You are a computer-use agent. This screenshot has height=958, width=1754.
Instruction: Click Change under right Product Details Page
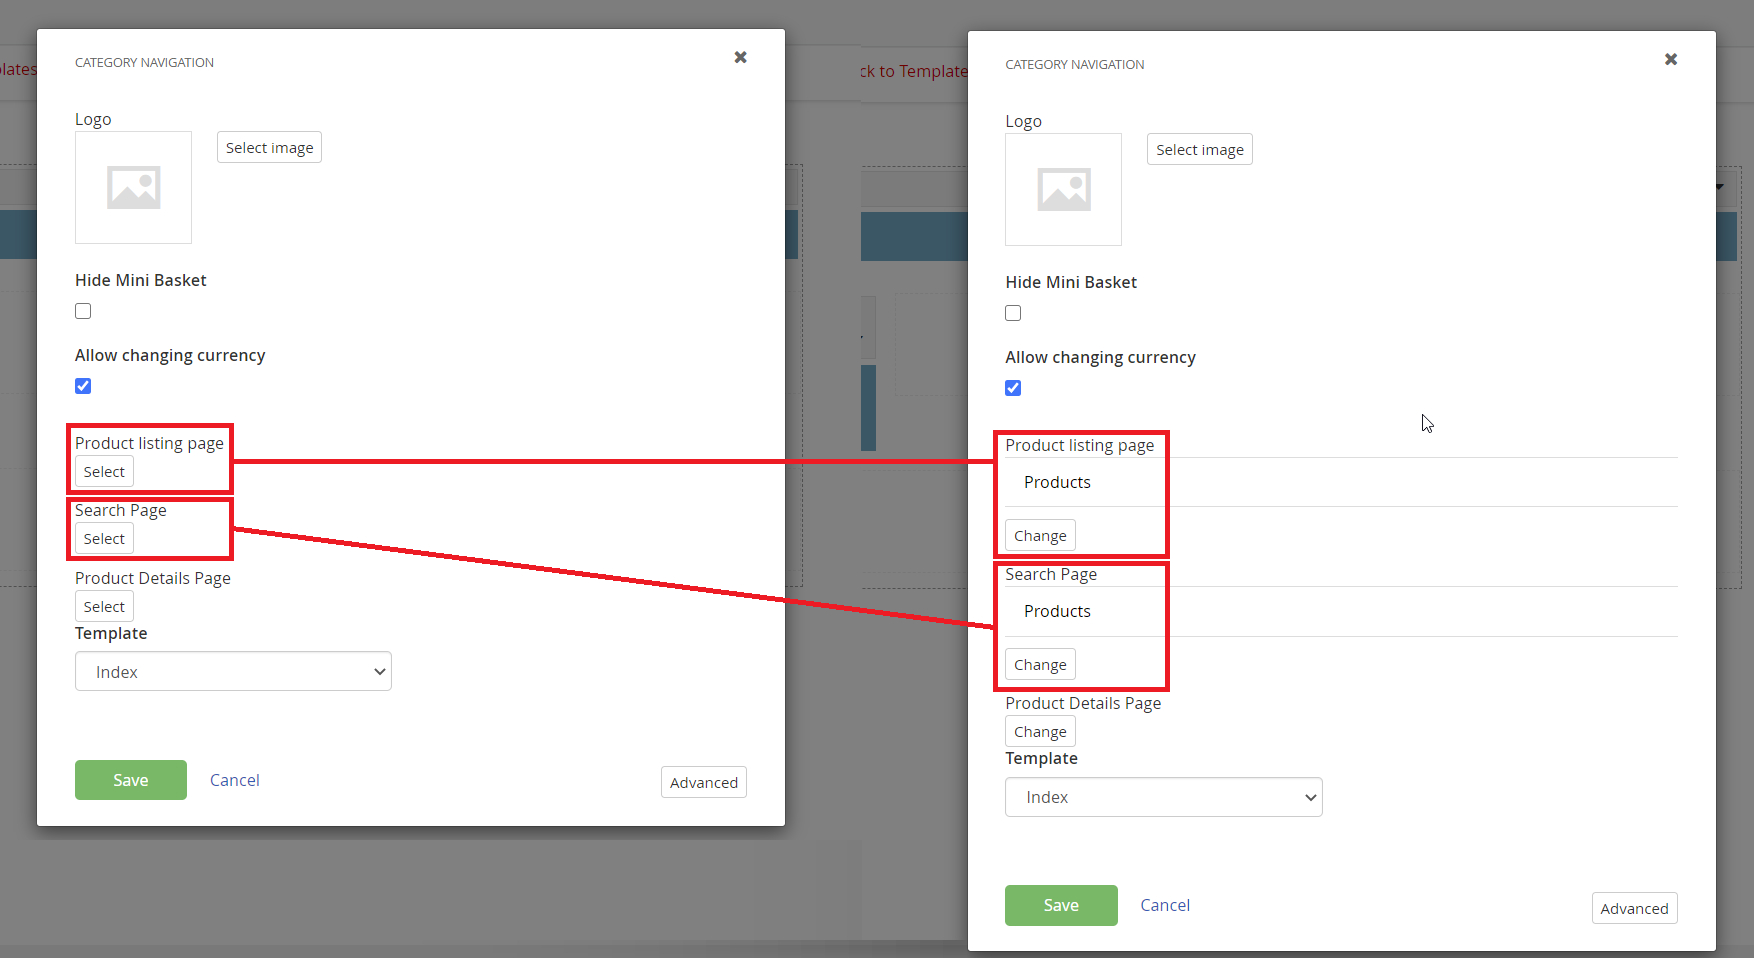click(x=1039, y=731)
